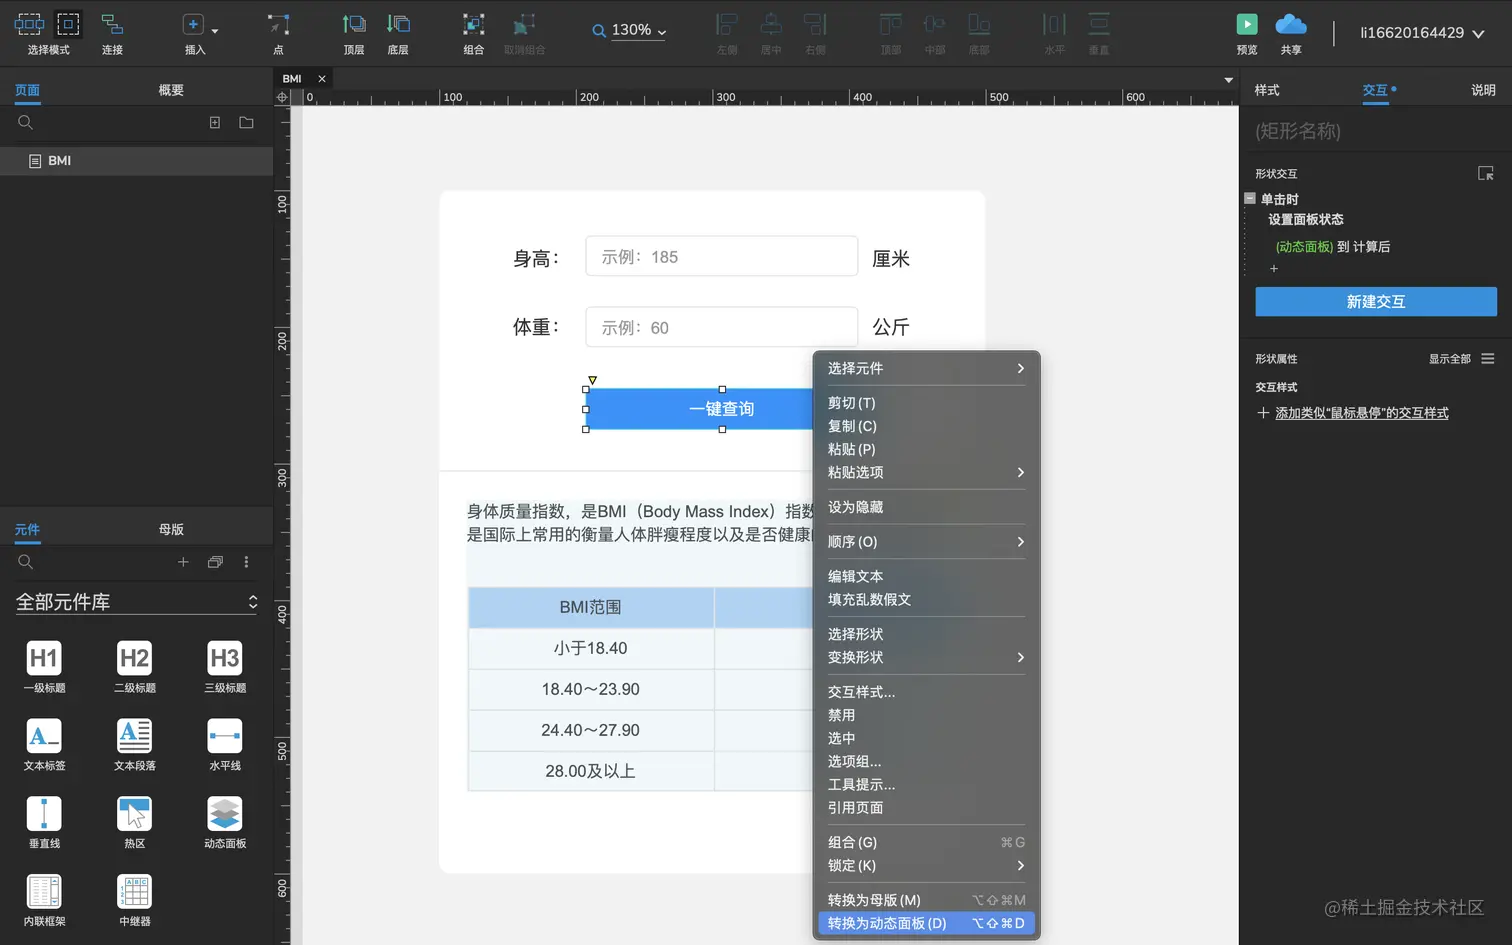This screenshot has height=945, width=1512.
Task: Select the 文本段落 paragraph widget
Action: tap(134, 745)
